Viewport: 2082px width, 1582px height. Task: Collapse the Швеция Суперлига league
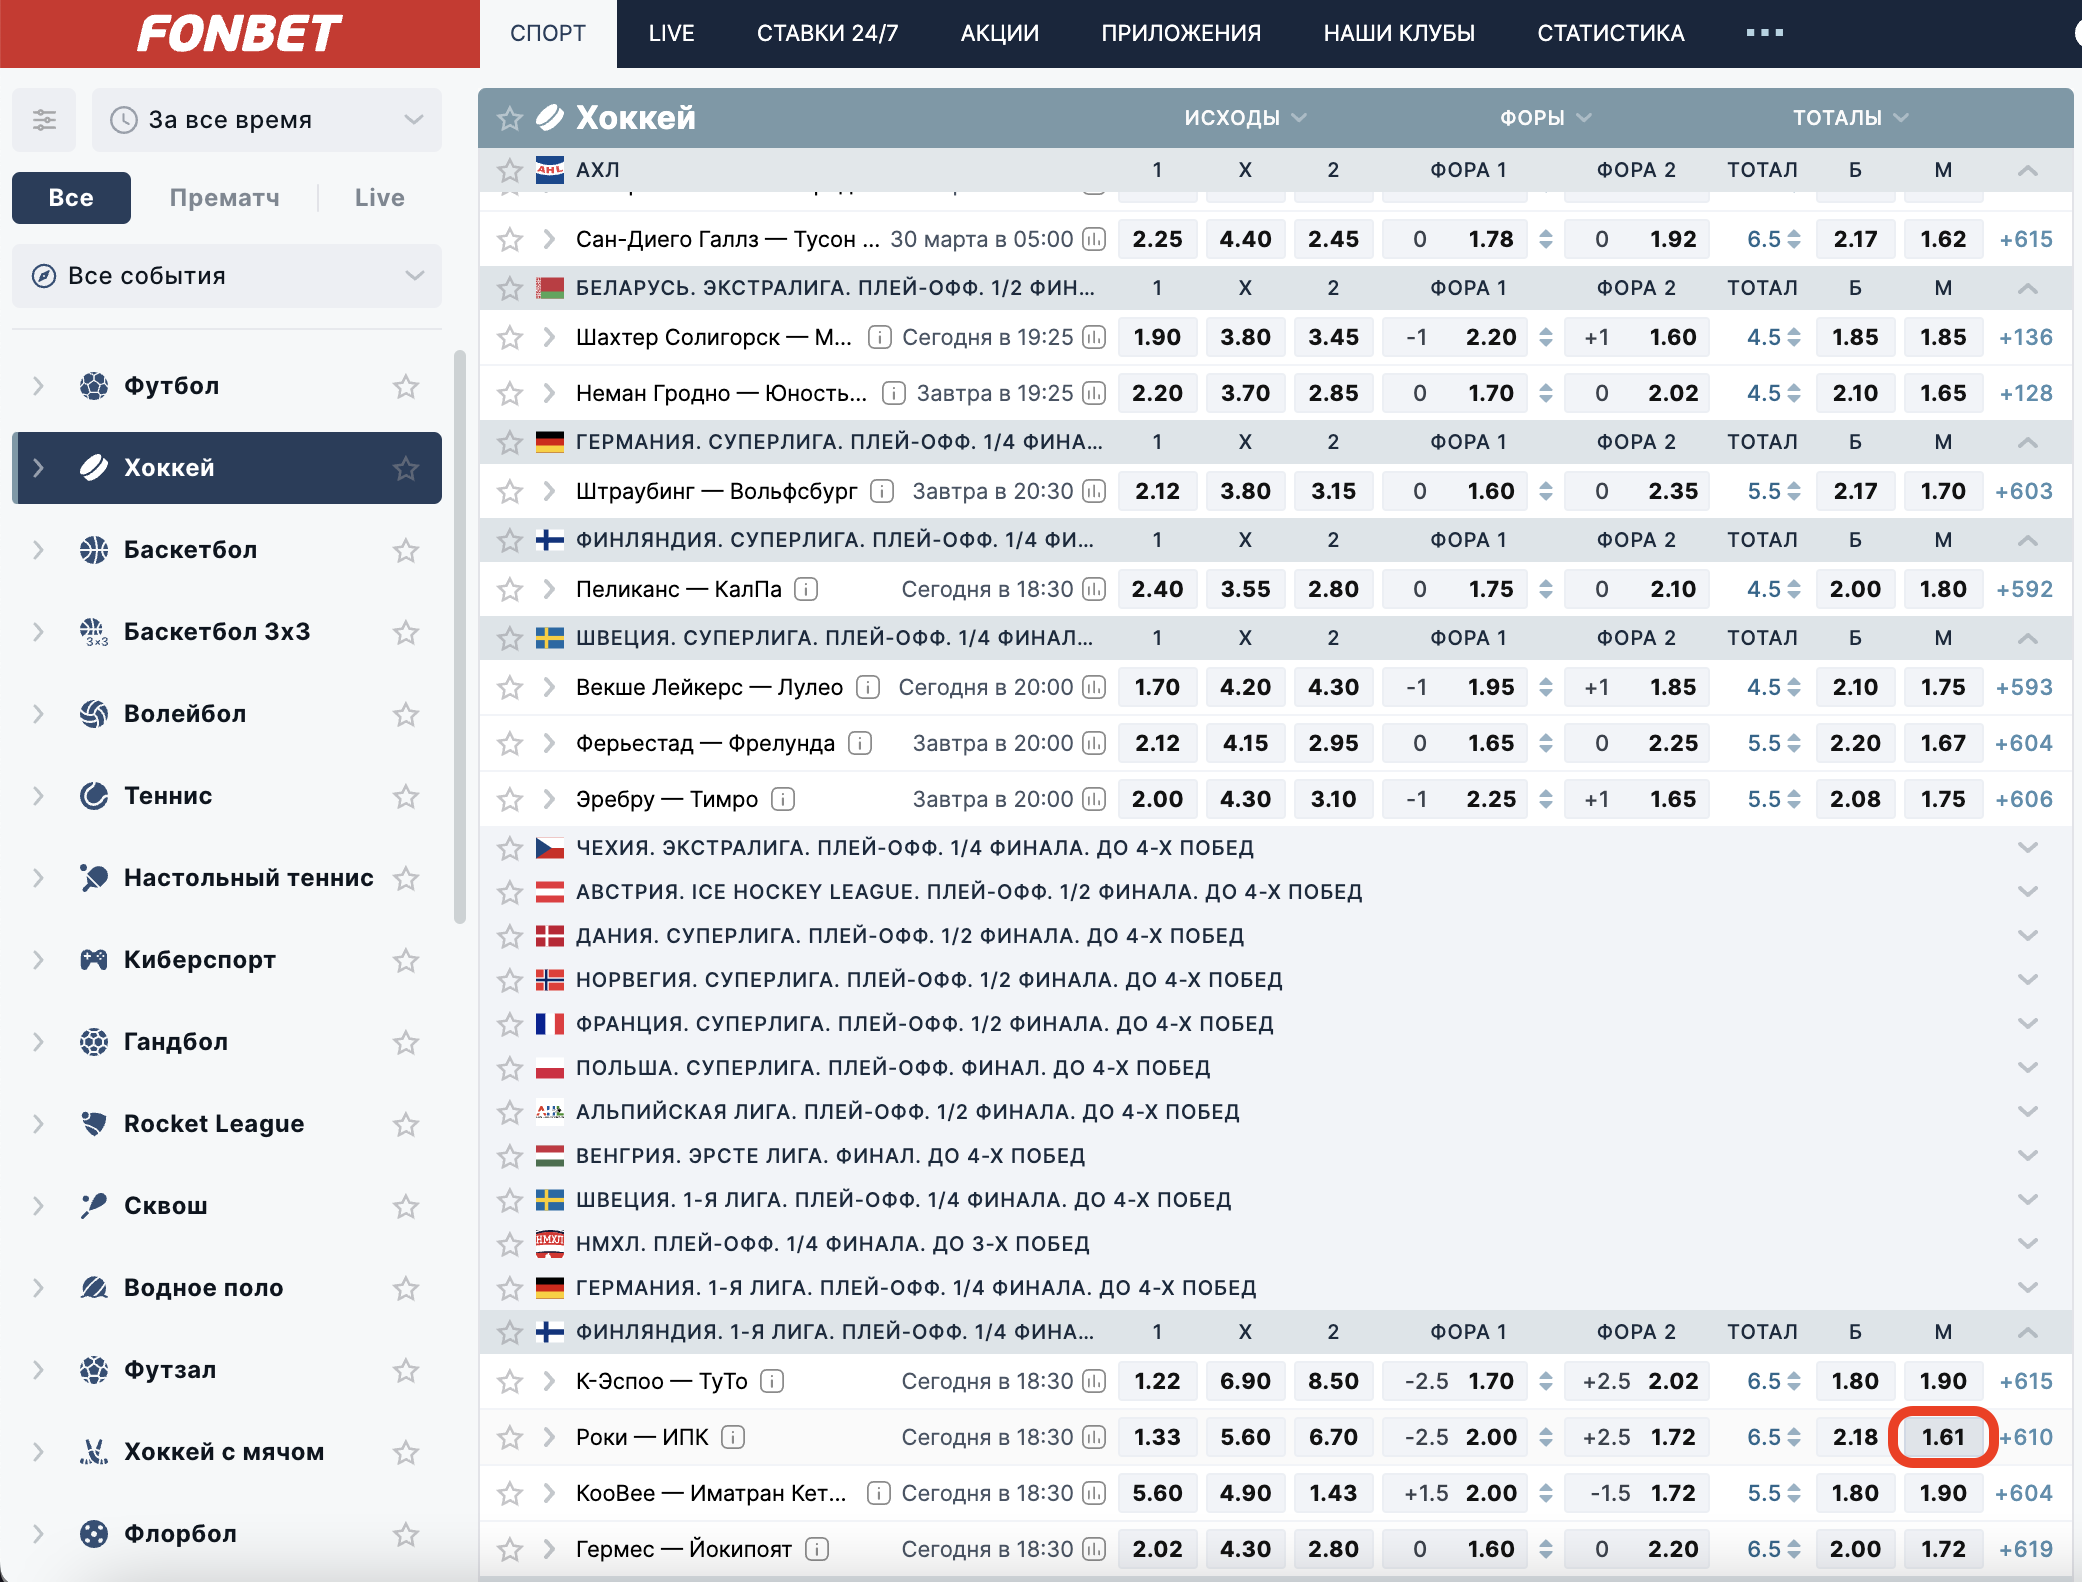(x=2028, y=638)
